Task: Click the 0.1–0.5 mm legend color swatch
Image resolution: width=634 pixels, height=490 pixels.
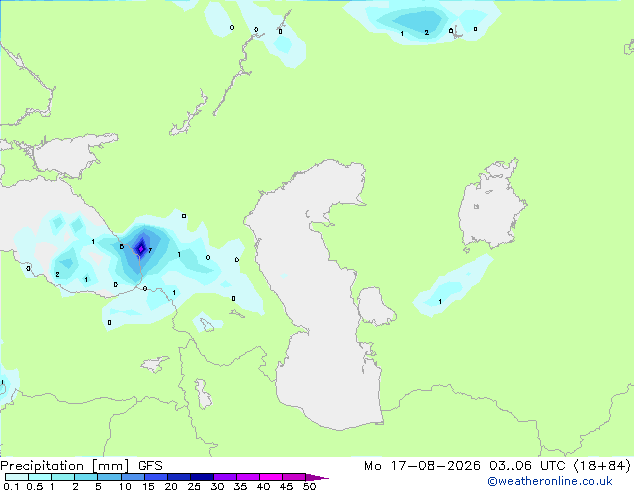Action: tap(17, 477)
